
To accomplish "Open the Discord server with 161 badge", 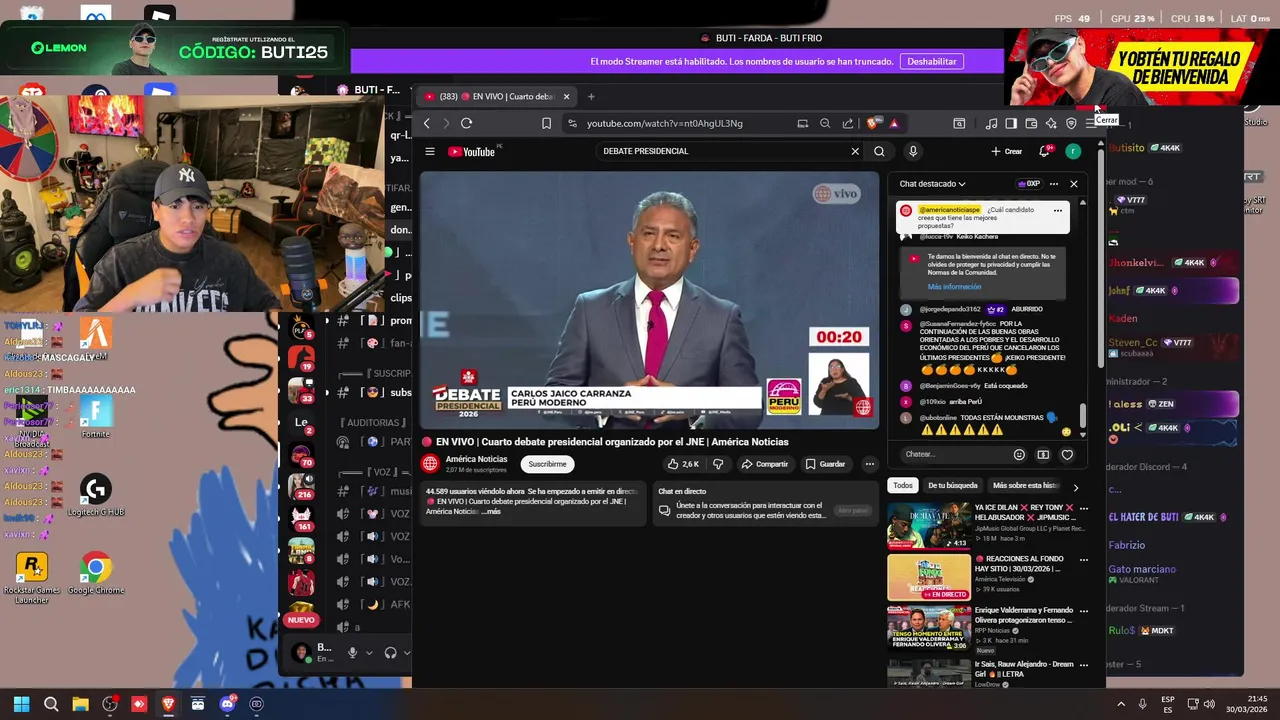I will [301, 518].
